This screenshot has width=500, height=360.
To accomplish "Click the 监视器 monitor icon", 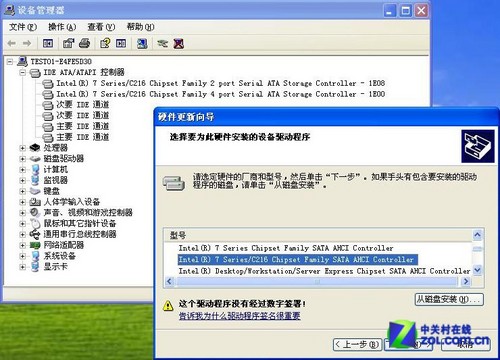I will [35, 180].
